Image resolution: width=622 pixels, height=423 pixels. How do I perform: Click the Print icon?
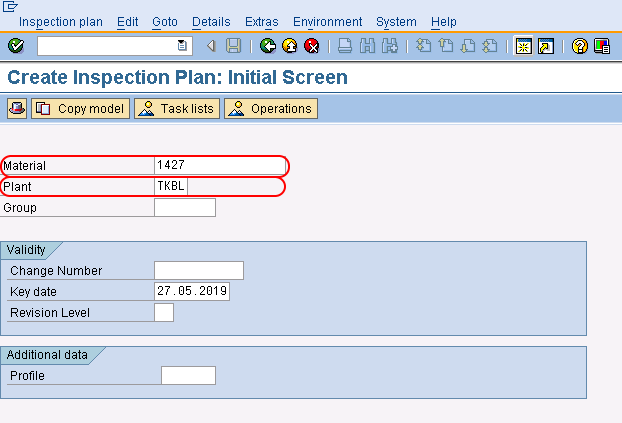click(x=345, y=46)
